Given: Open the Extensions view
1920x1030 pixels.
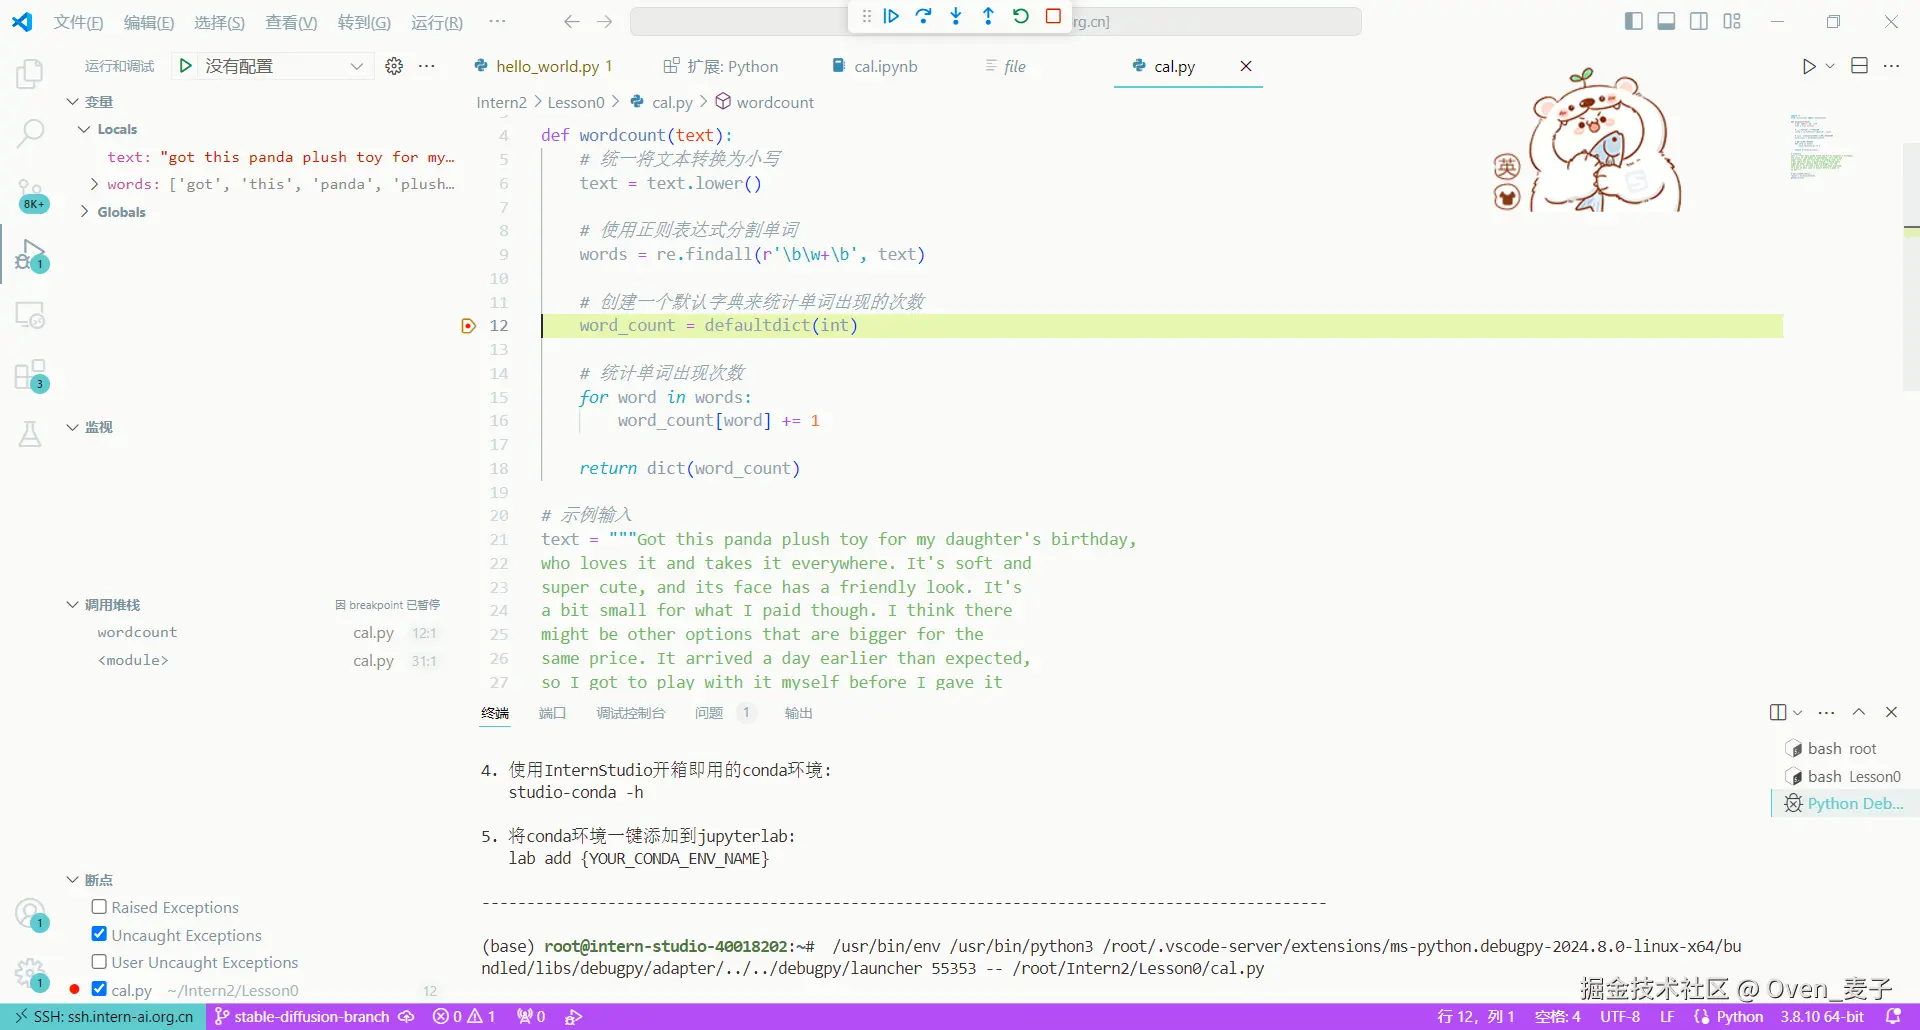Looking at the screenshot, I should coord(30,375).
